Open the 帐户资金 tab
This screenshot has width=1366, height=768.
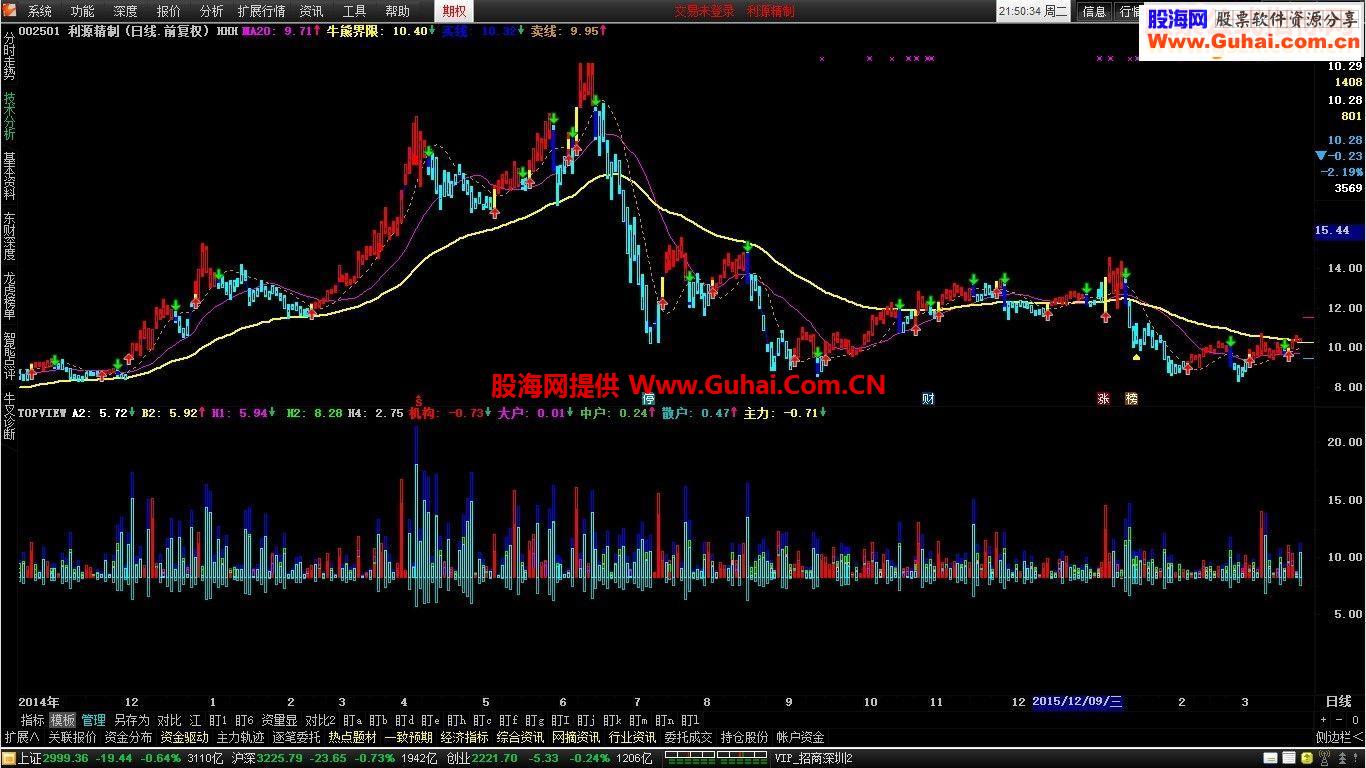pos(800,738)
